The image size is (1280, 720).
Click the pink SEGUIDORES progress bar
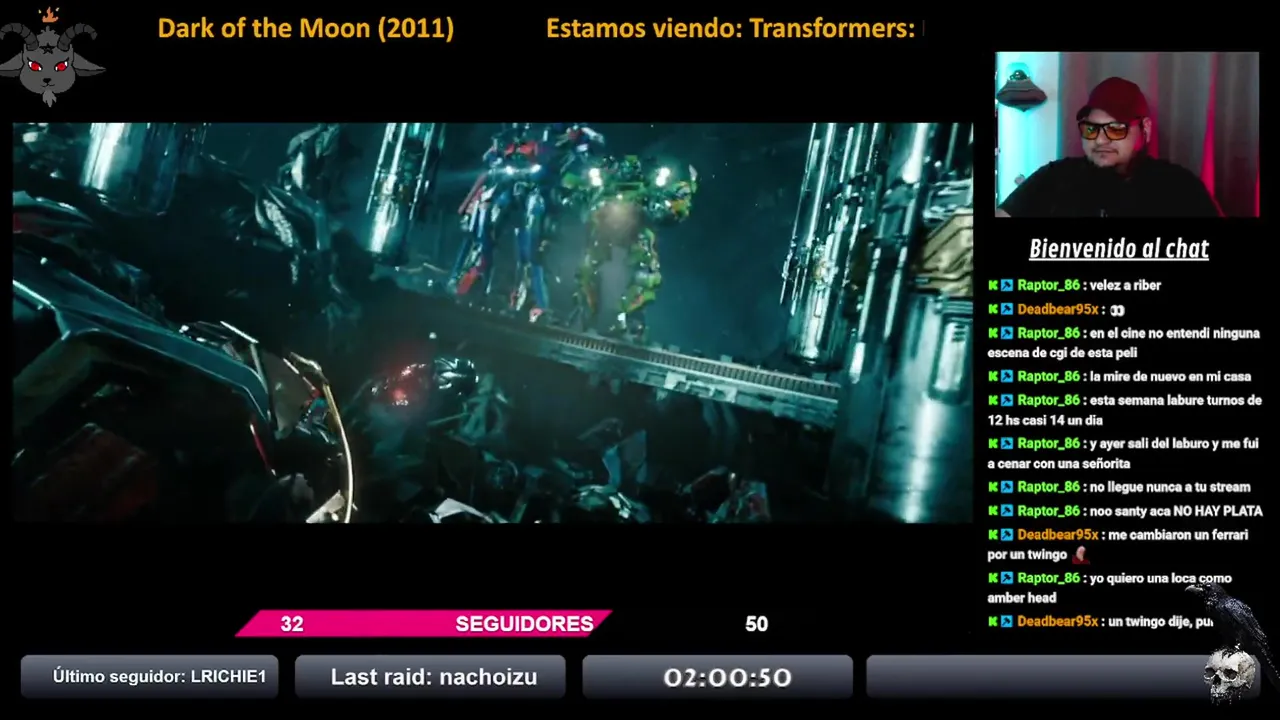pos(424,624)
